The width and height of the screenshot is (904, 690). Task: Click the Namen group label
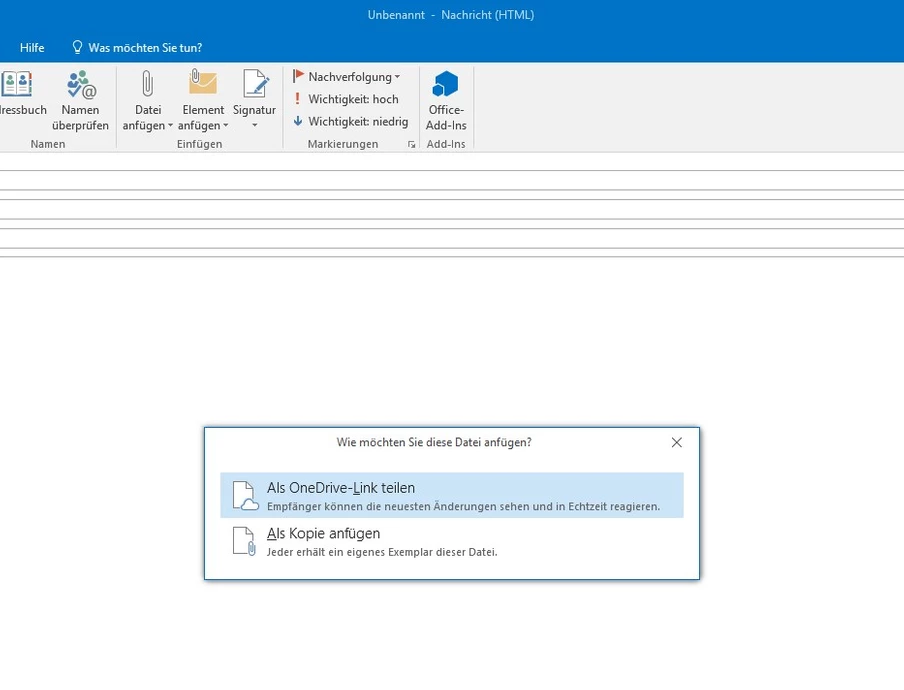tap(48, 144)
